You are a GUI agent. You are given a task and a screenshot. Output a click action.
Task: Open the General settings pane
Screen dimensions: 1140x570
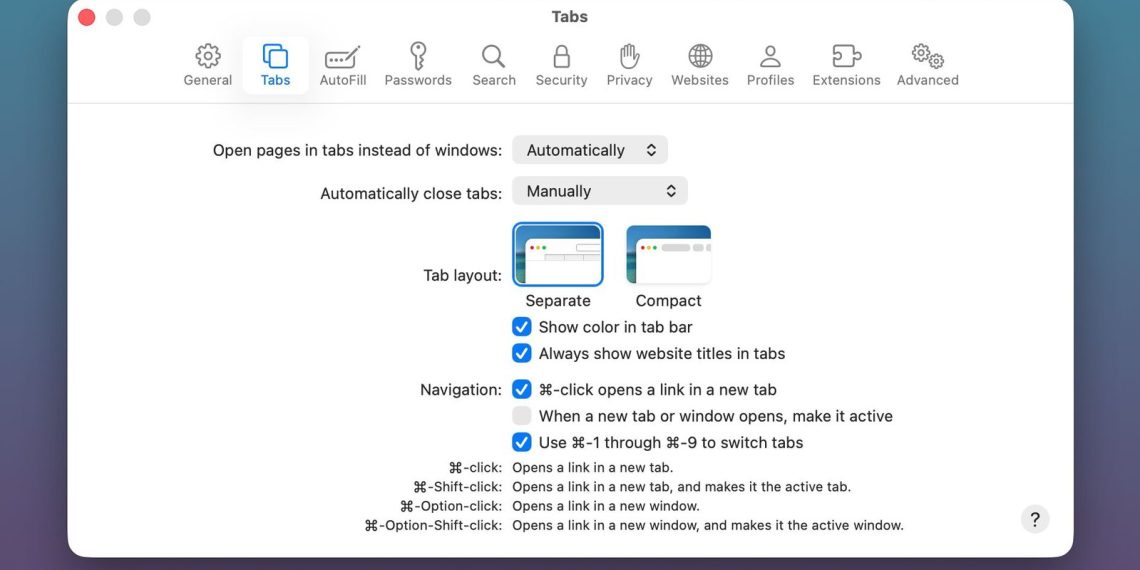(208, 65)
